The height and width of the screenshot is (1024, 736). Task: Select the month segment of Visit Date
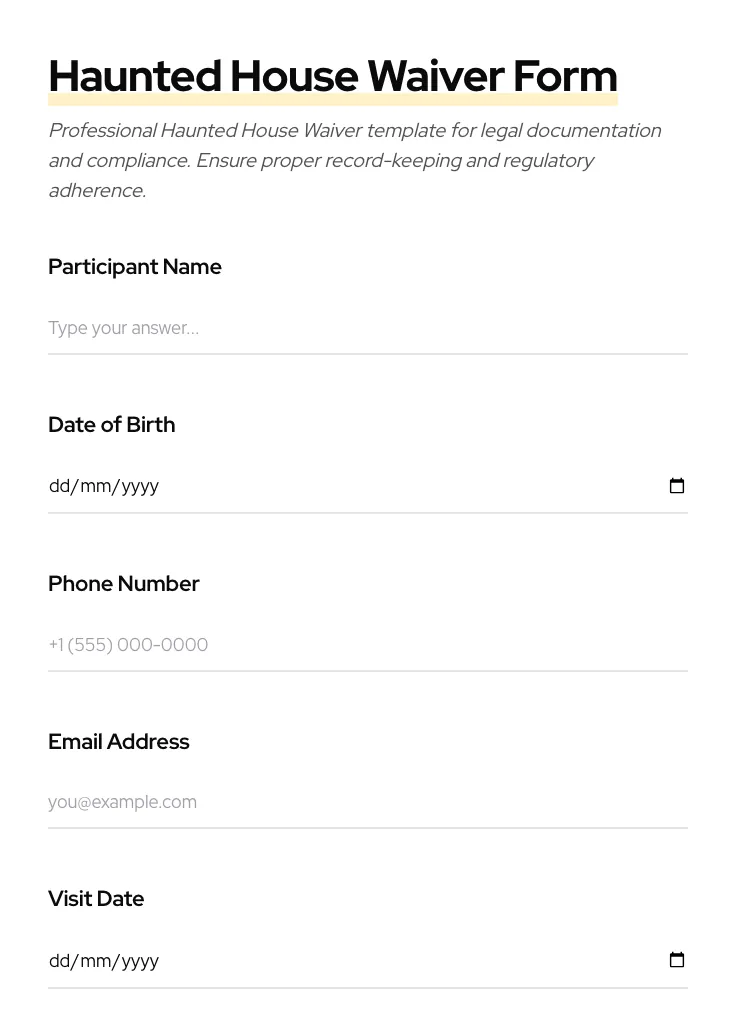tap(93, 961)
